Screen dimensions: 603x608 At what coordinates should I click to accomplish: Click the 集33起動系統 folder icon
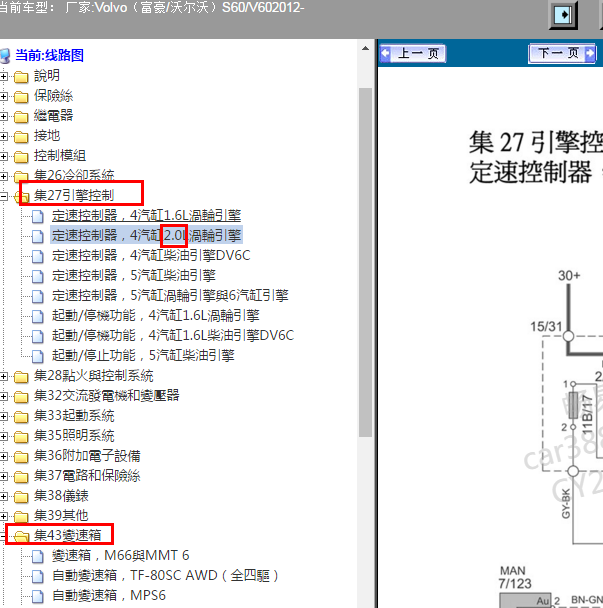pyautogui.click(x=21, y=416)
